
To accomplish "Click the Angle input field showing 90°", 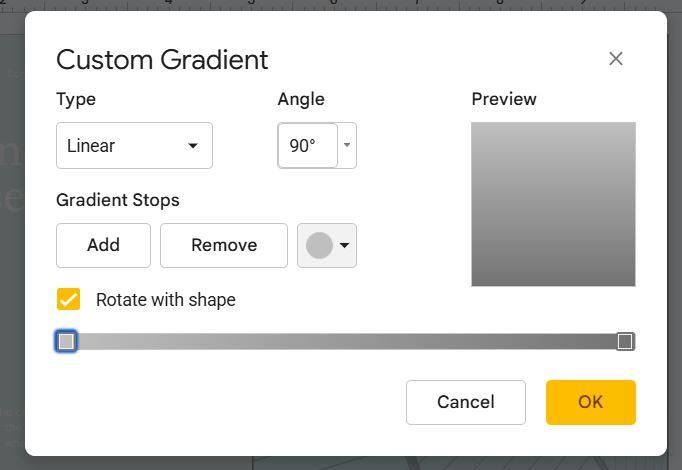I will [308, 145].
